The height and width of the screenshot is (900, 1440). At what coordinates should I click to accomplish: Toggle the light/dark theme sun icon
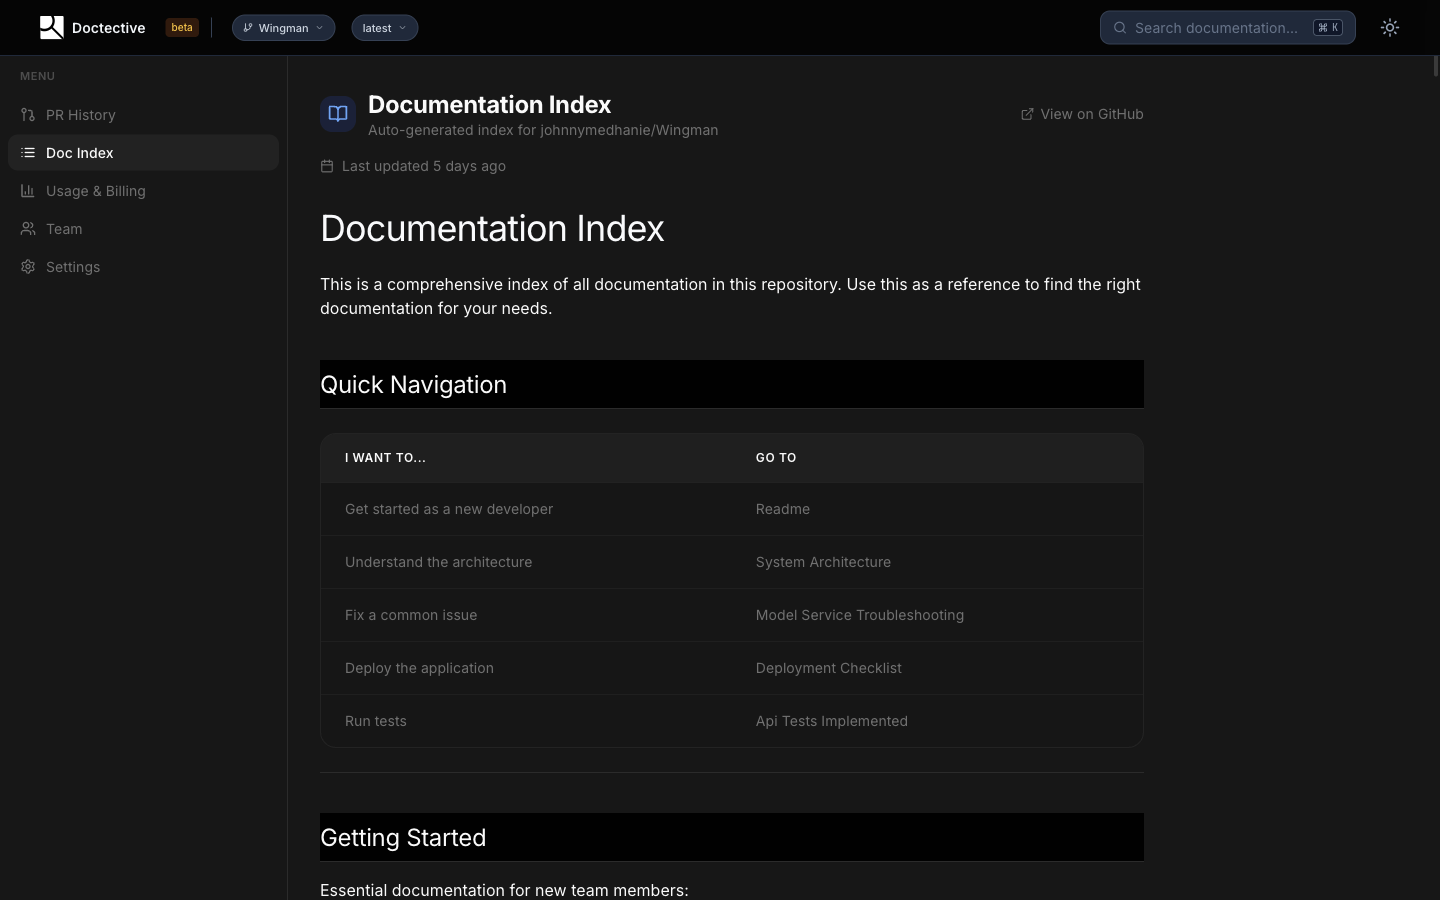[x=1390, y=28]
